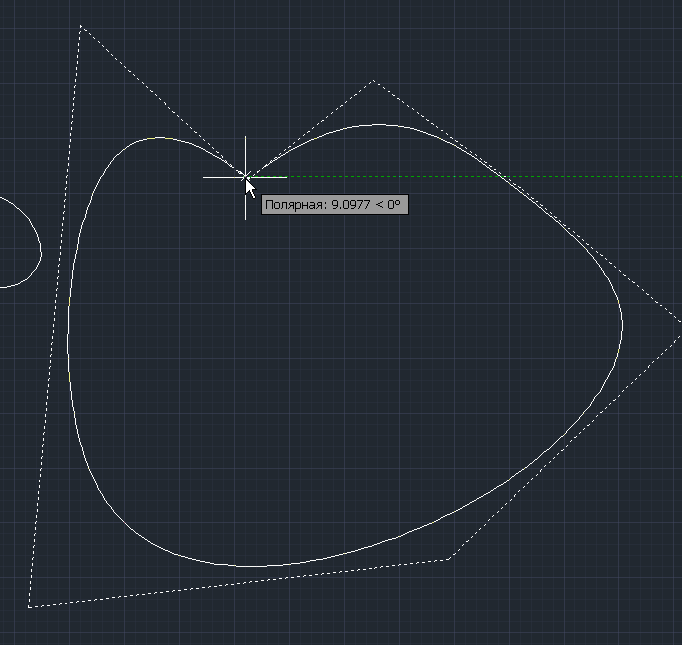Viewport: 682px width, 645px height.
Task: Pick the bottom-left control frame vertex
Action: coord(30,607)
